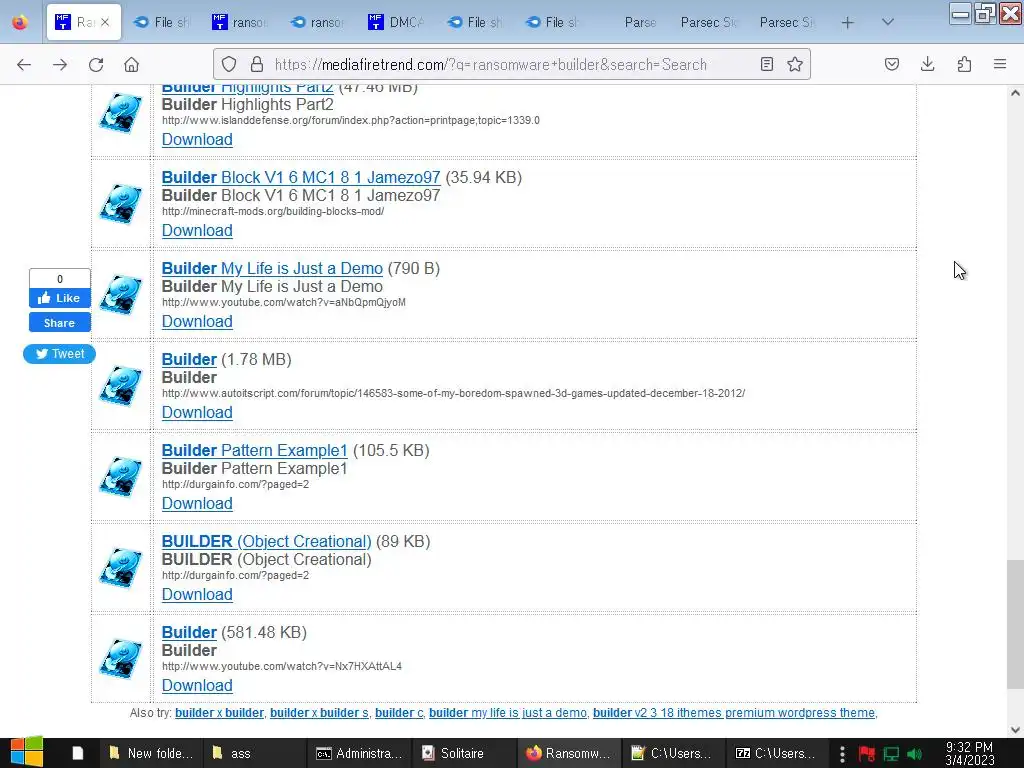Click disk icon beside Builder Block V1 6

point(121,204)
